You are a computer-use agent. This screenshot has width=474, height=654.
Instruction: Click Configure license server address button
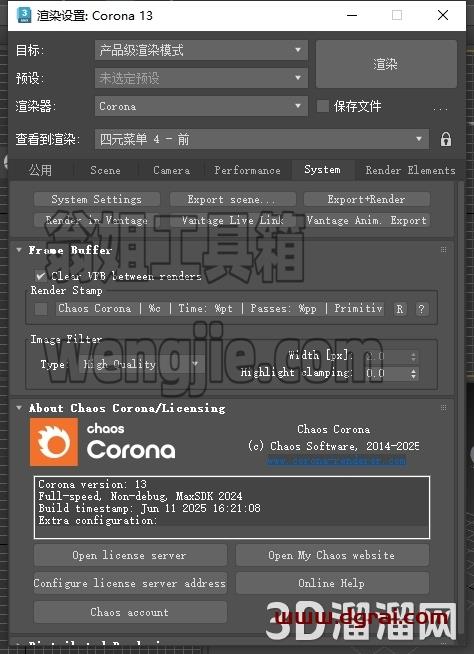[x=130, y=583]
